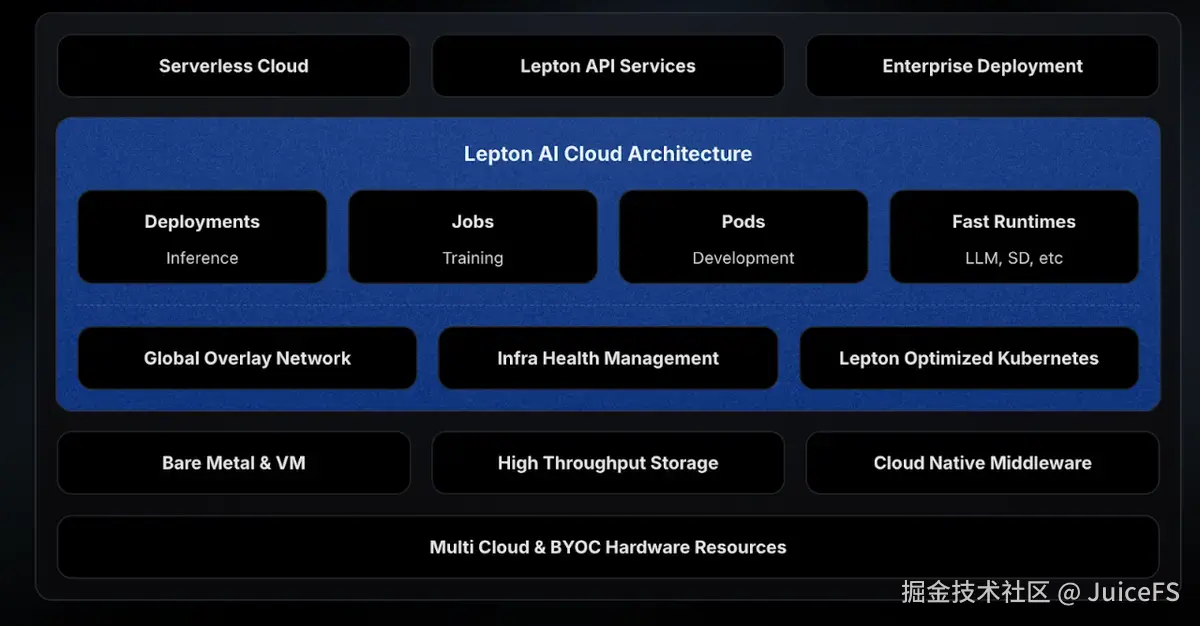
Task: Click the Jobs Training card
Action: coord(473,237)
